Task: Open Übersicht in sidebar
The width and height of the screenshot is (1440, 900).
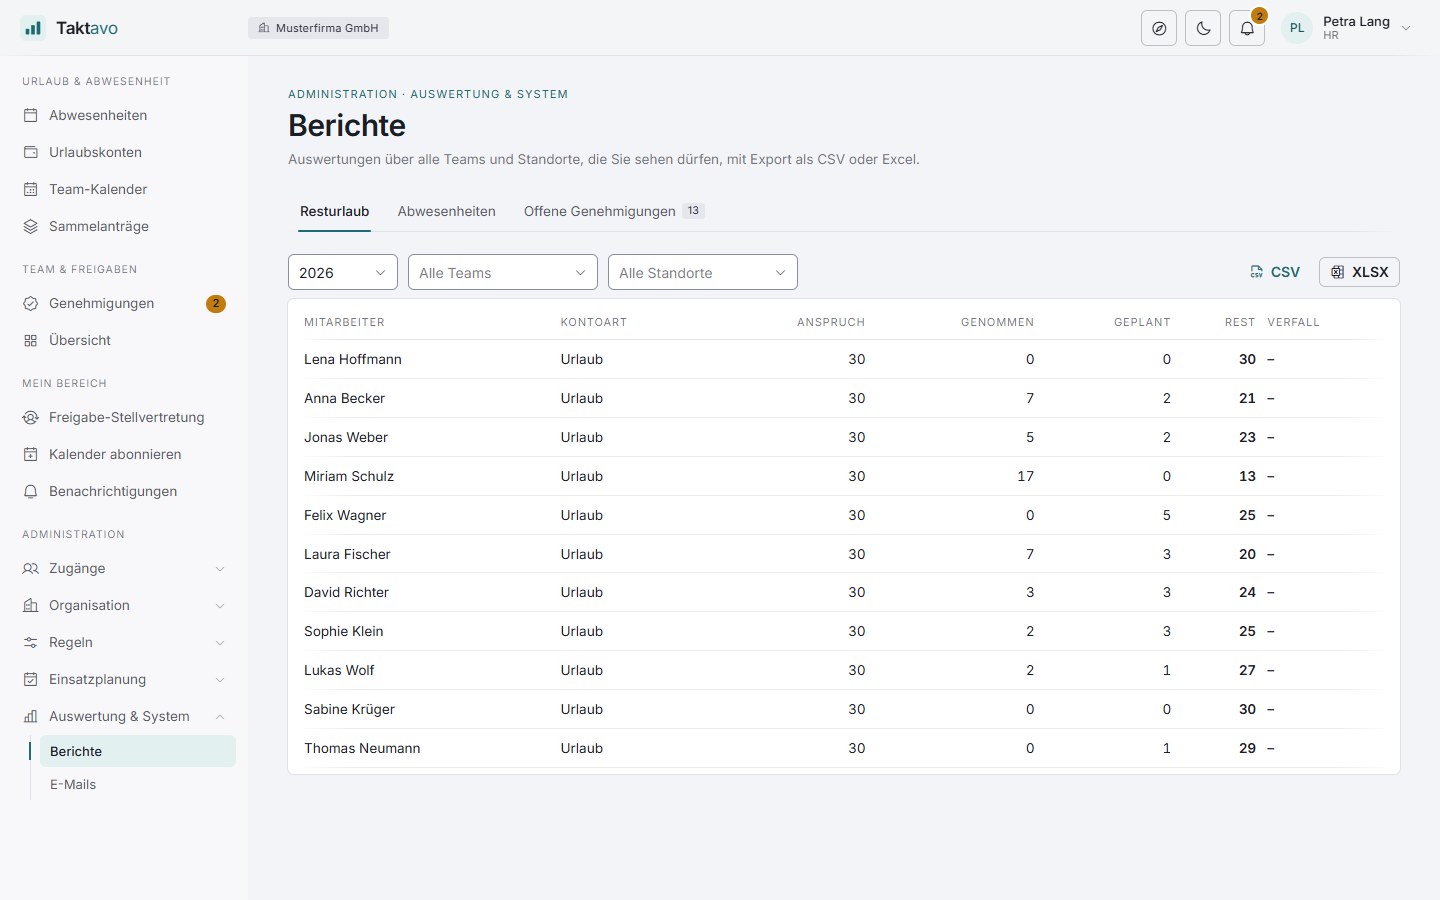Action: coord(124,340)
